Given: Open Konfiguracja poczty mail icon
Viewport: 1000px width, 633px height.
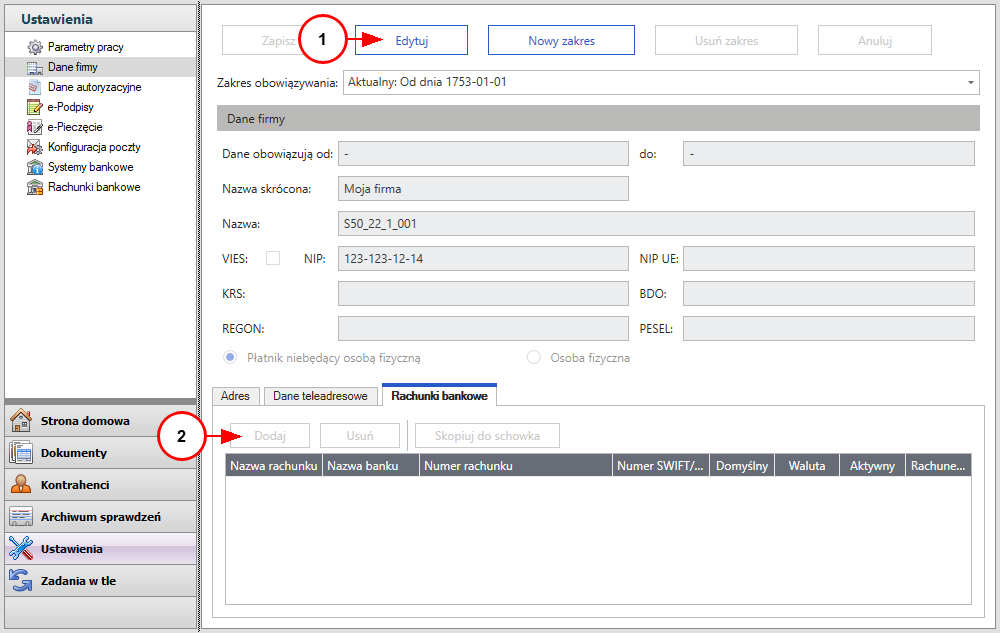Looking at the screenshot, I should [35, 147].
